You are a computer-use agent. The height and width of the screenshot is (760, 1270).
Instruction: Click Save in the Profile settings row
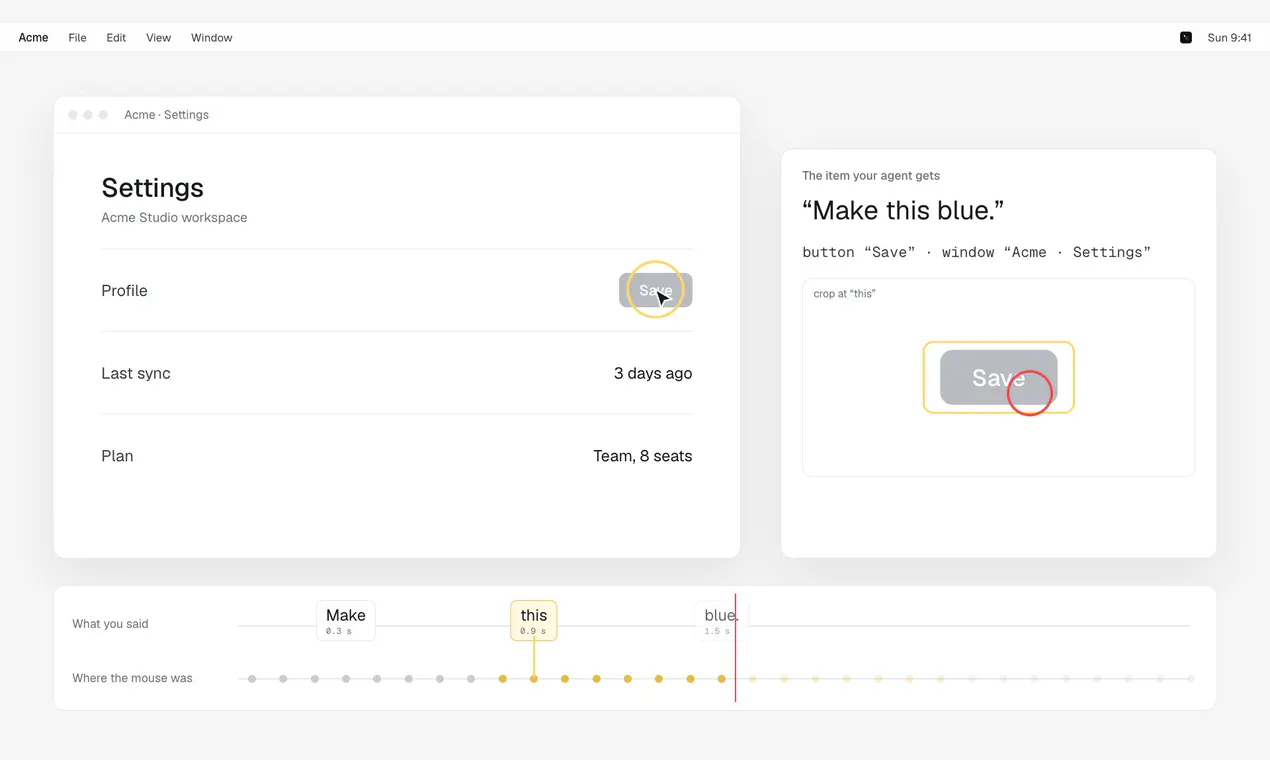655,291
